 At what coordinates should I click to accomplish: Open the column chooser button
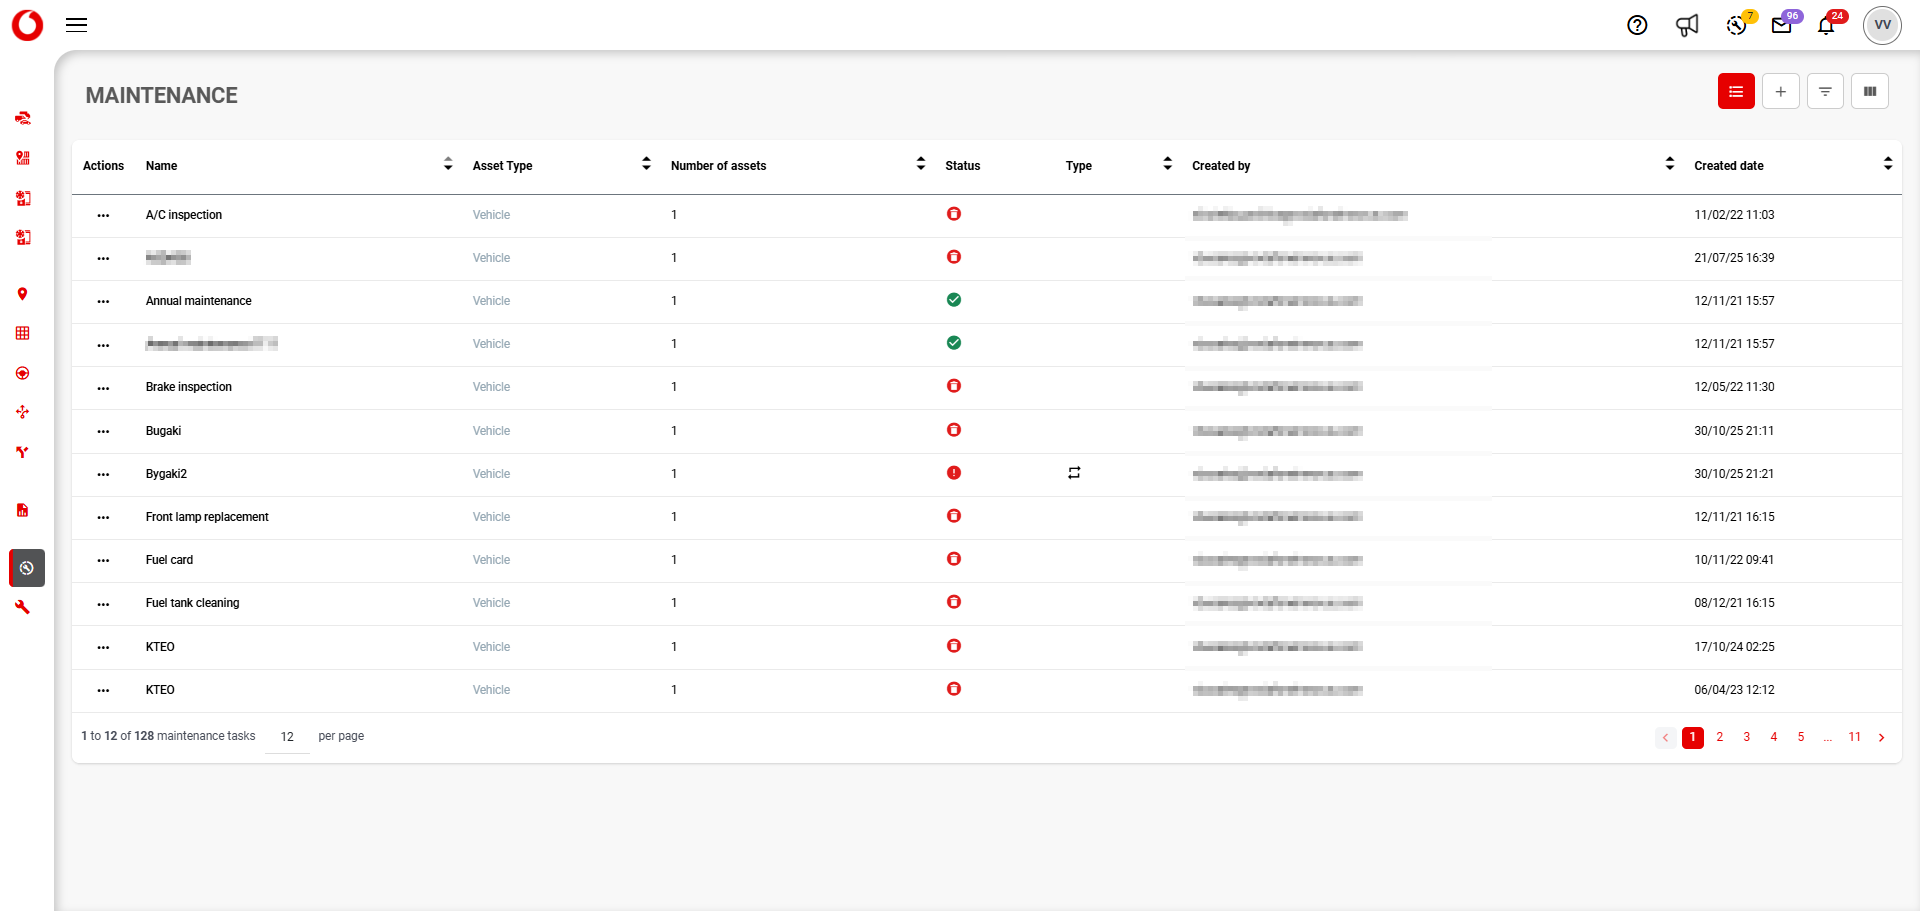1869,92
